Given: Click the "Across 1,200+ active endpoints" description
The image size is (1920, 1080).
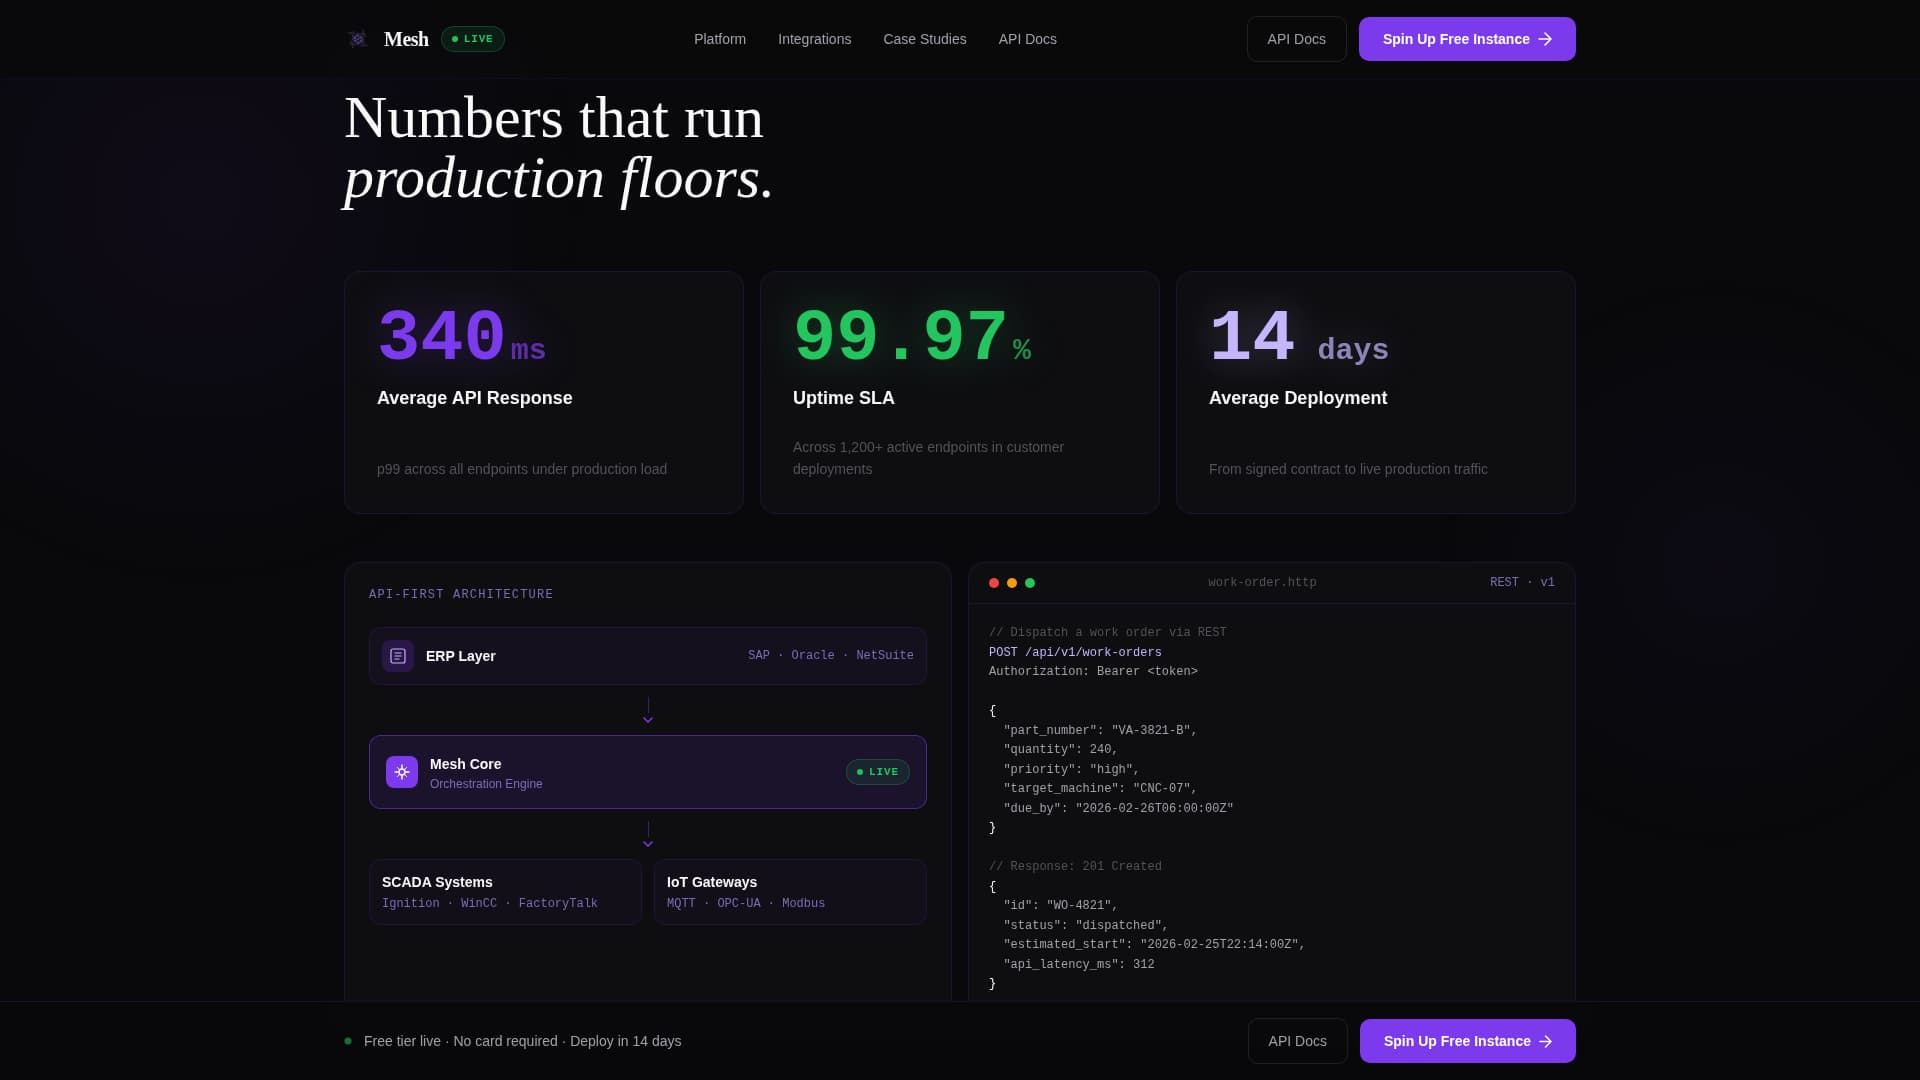Looking at the screenshot, I should point(928,458).
